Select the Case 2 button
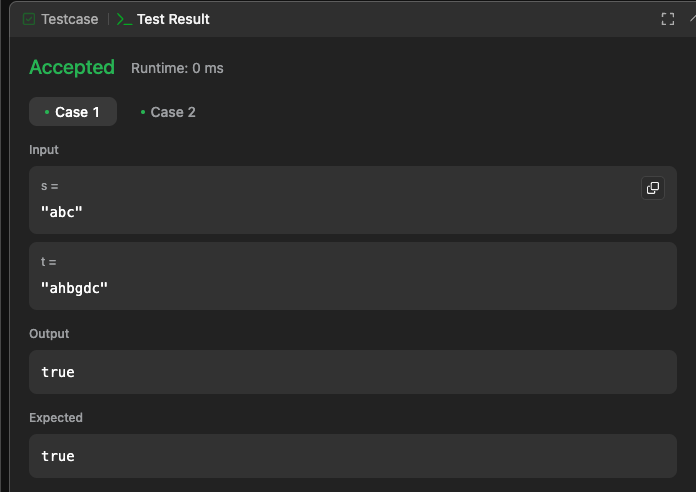The height and width of the screenshot is (492, 696). (168, 112)
